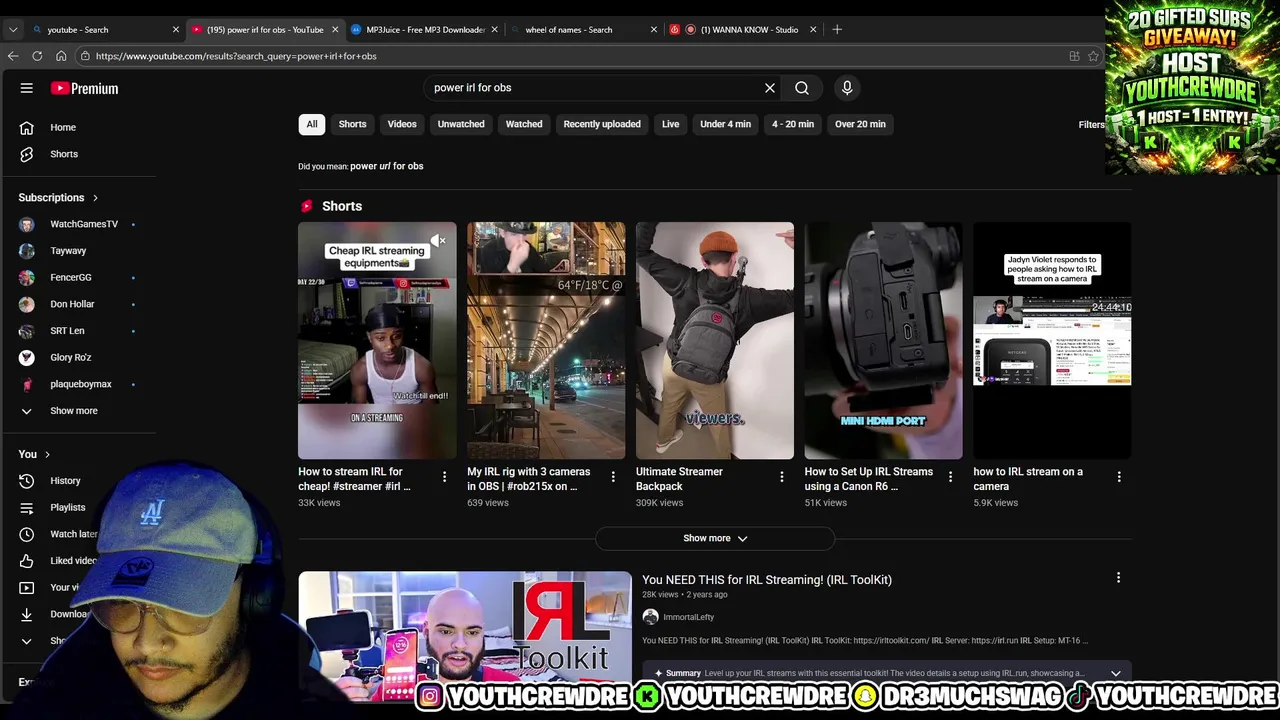Click the browser home icon
This screenshot has height=720, width=1280.
[61, 56]
